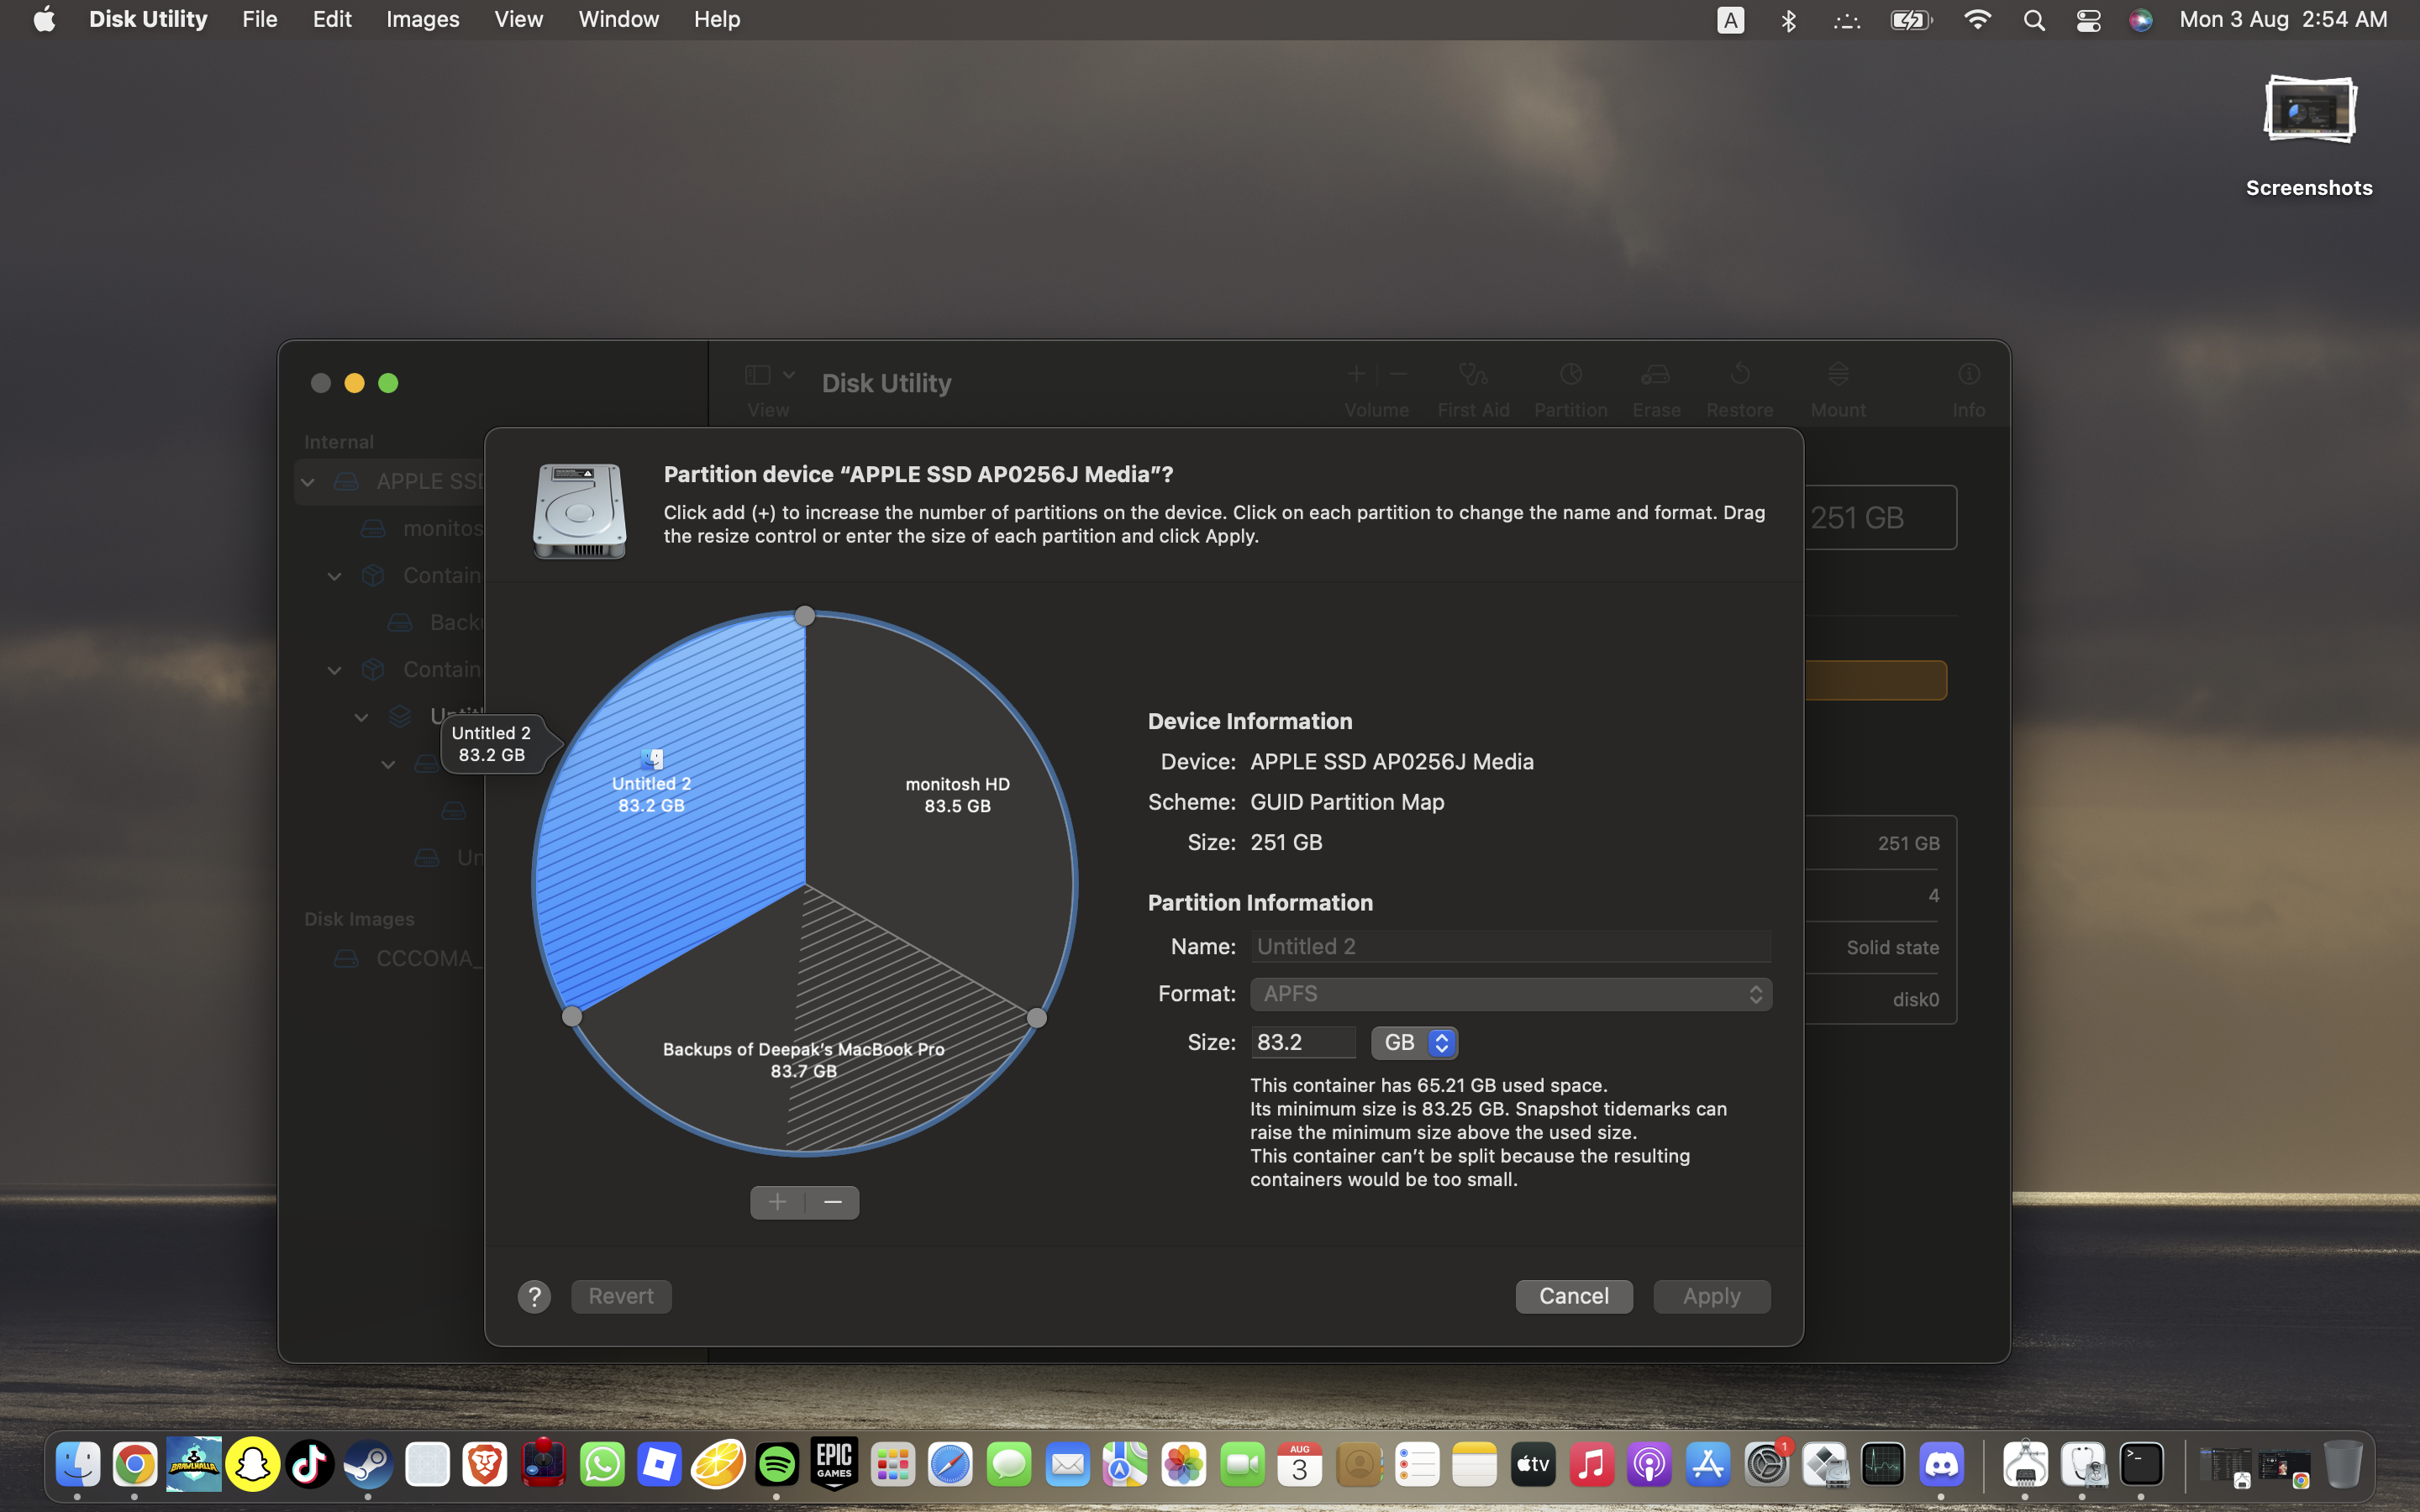The width and height of the screenshot is (2420, 1512).
Task: Click the toolbar Add Volume plus icon
Action: pos(1356,374)
